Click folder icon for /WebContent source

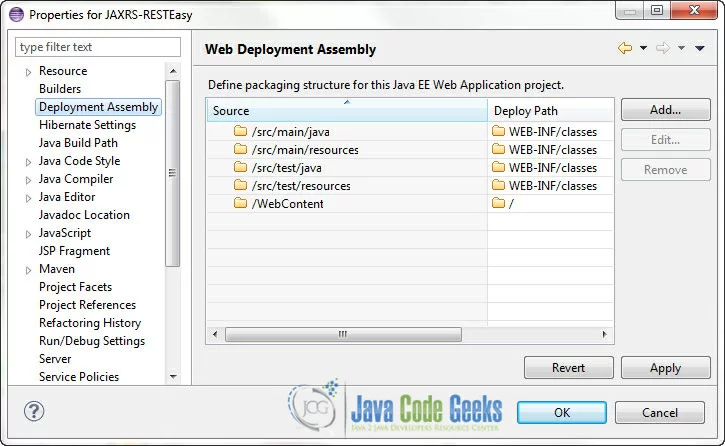coord(240,203)
